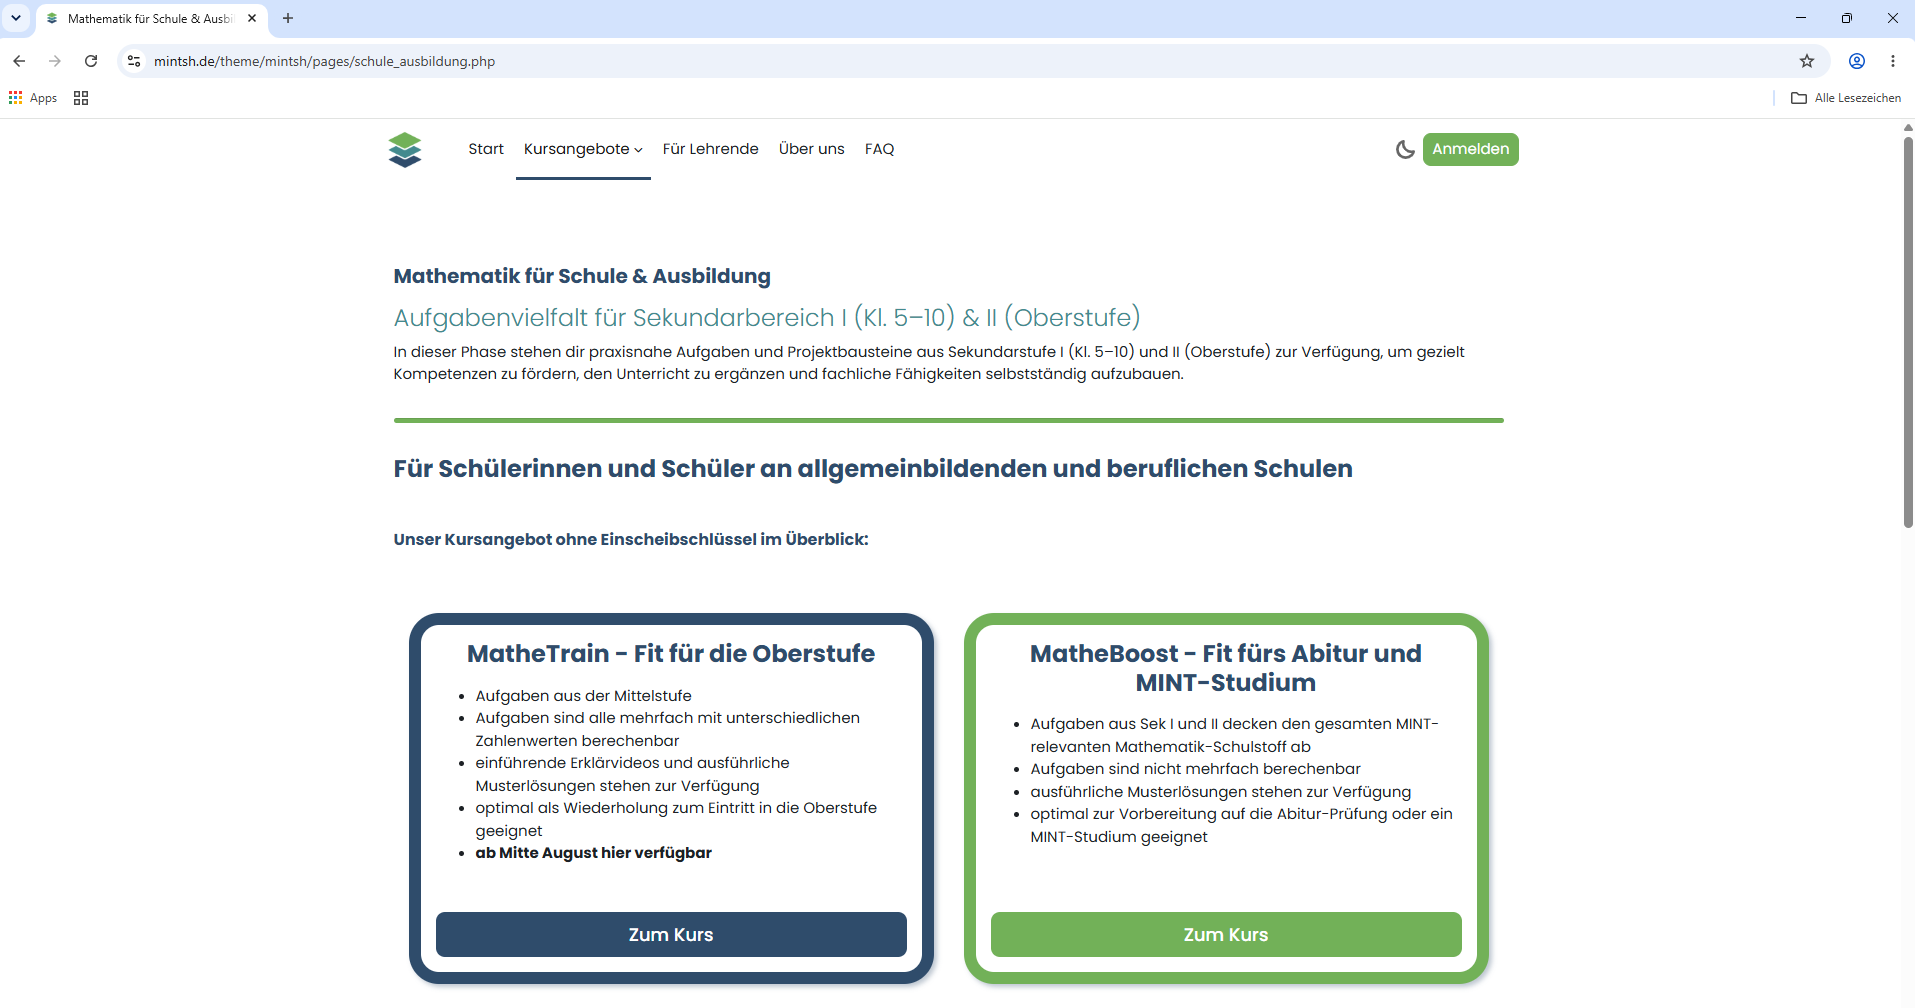The width and height of the screenshot is (1915, 1008).
Task: Bookmark this page with the star icon
Action: point(1807,61)
